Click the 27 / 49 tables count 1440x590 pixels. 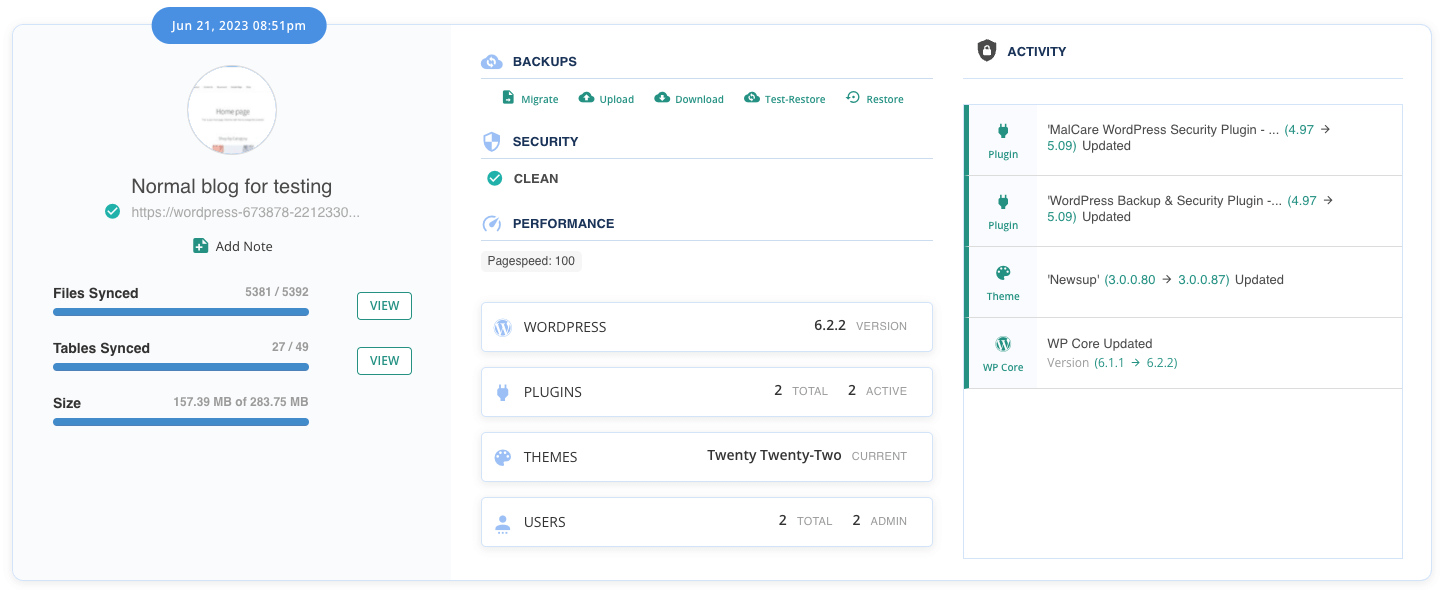(x=290, y=348)
